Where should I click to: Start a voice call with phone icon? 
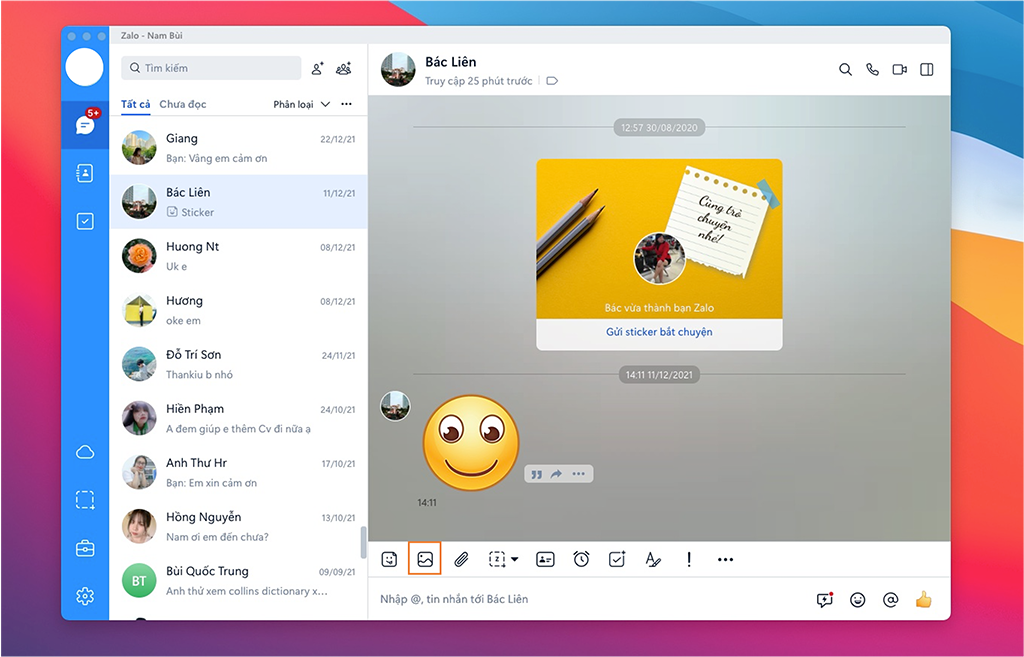[872, 69]
